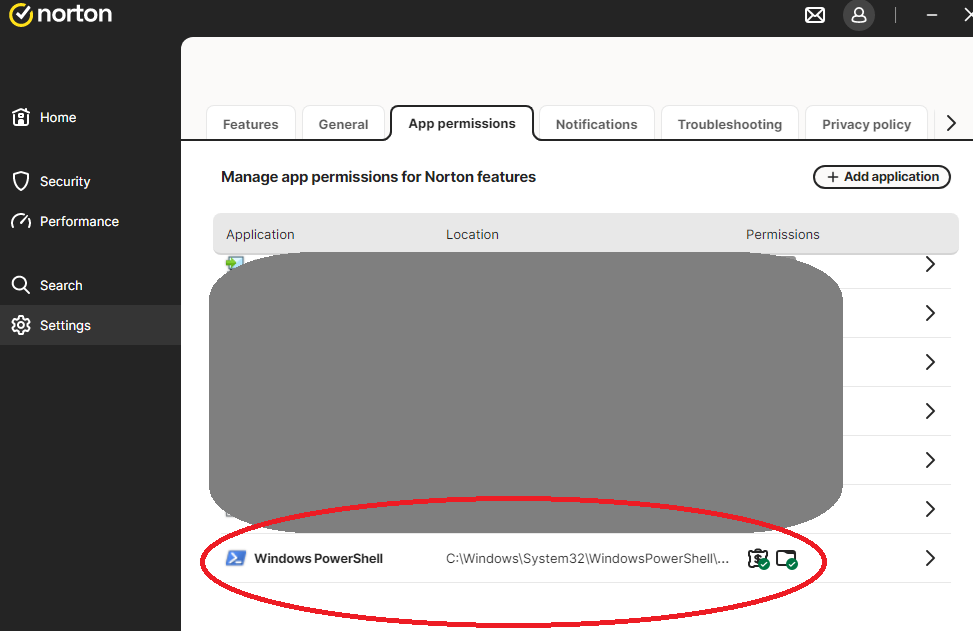Click the Norton logo
This screenshot has width=973, height=631.
pyautogui.click(x=60, y=14)
